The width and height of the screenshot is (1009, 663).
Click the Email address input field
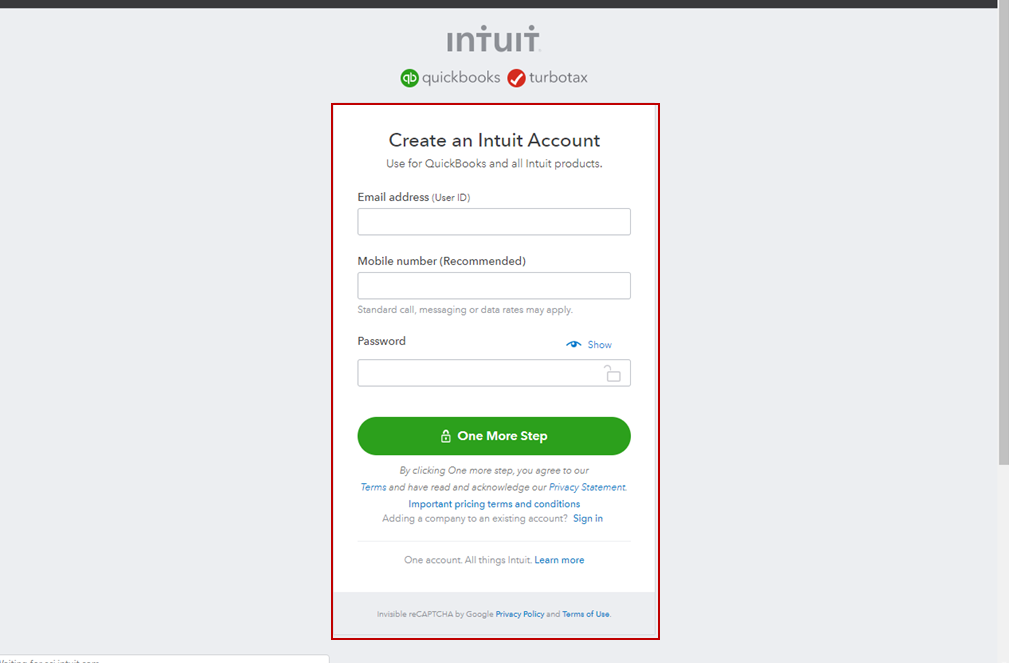(494, 222)
